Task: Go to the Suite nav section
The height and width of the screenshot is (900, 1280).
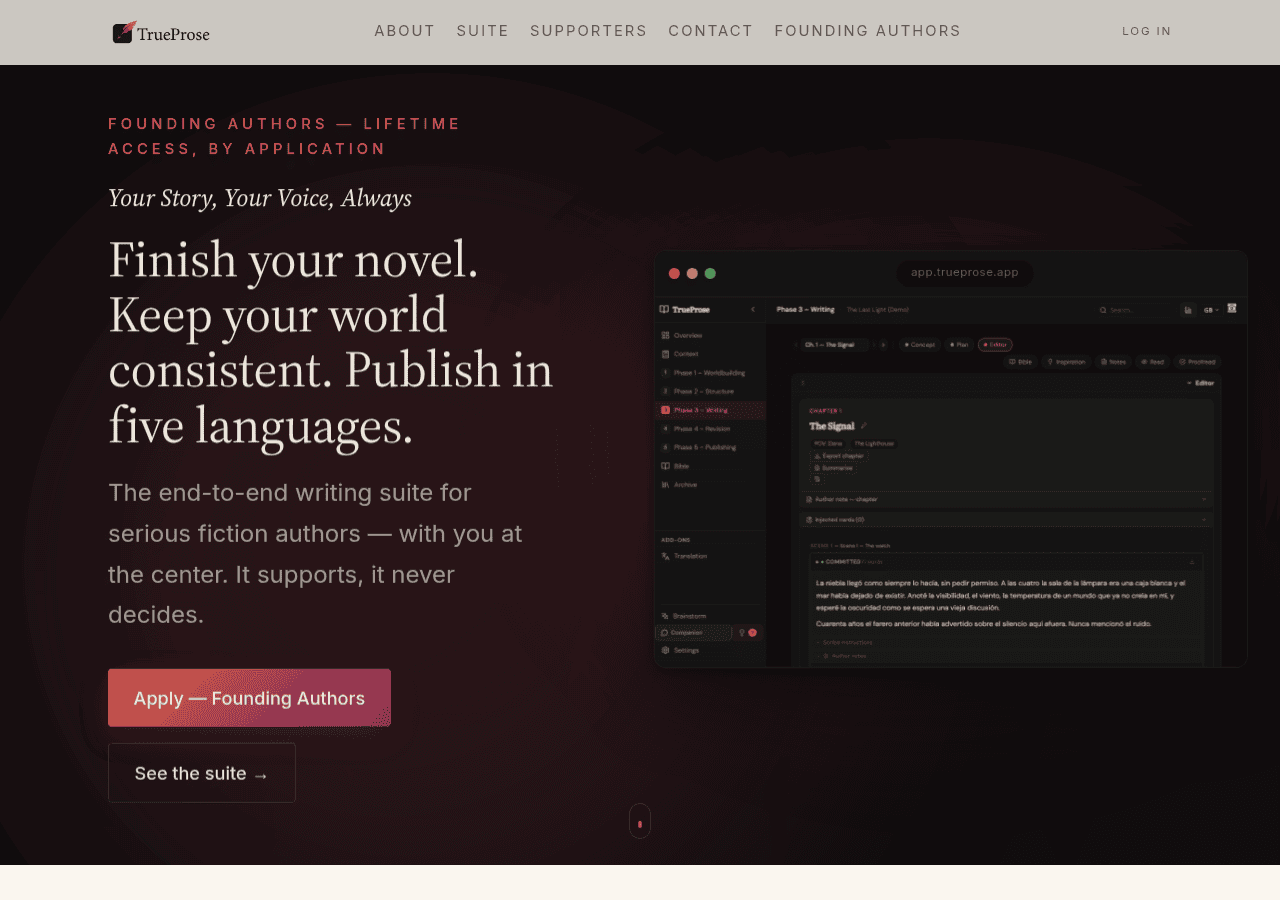Action: click(x=483, y=31)
